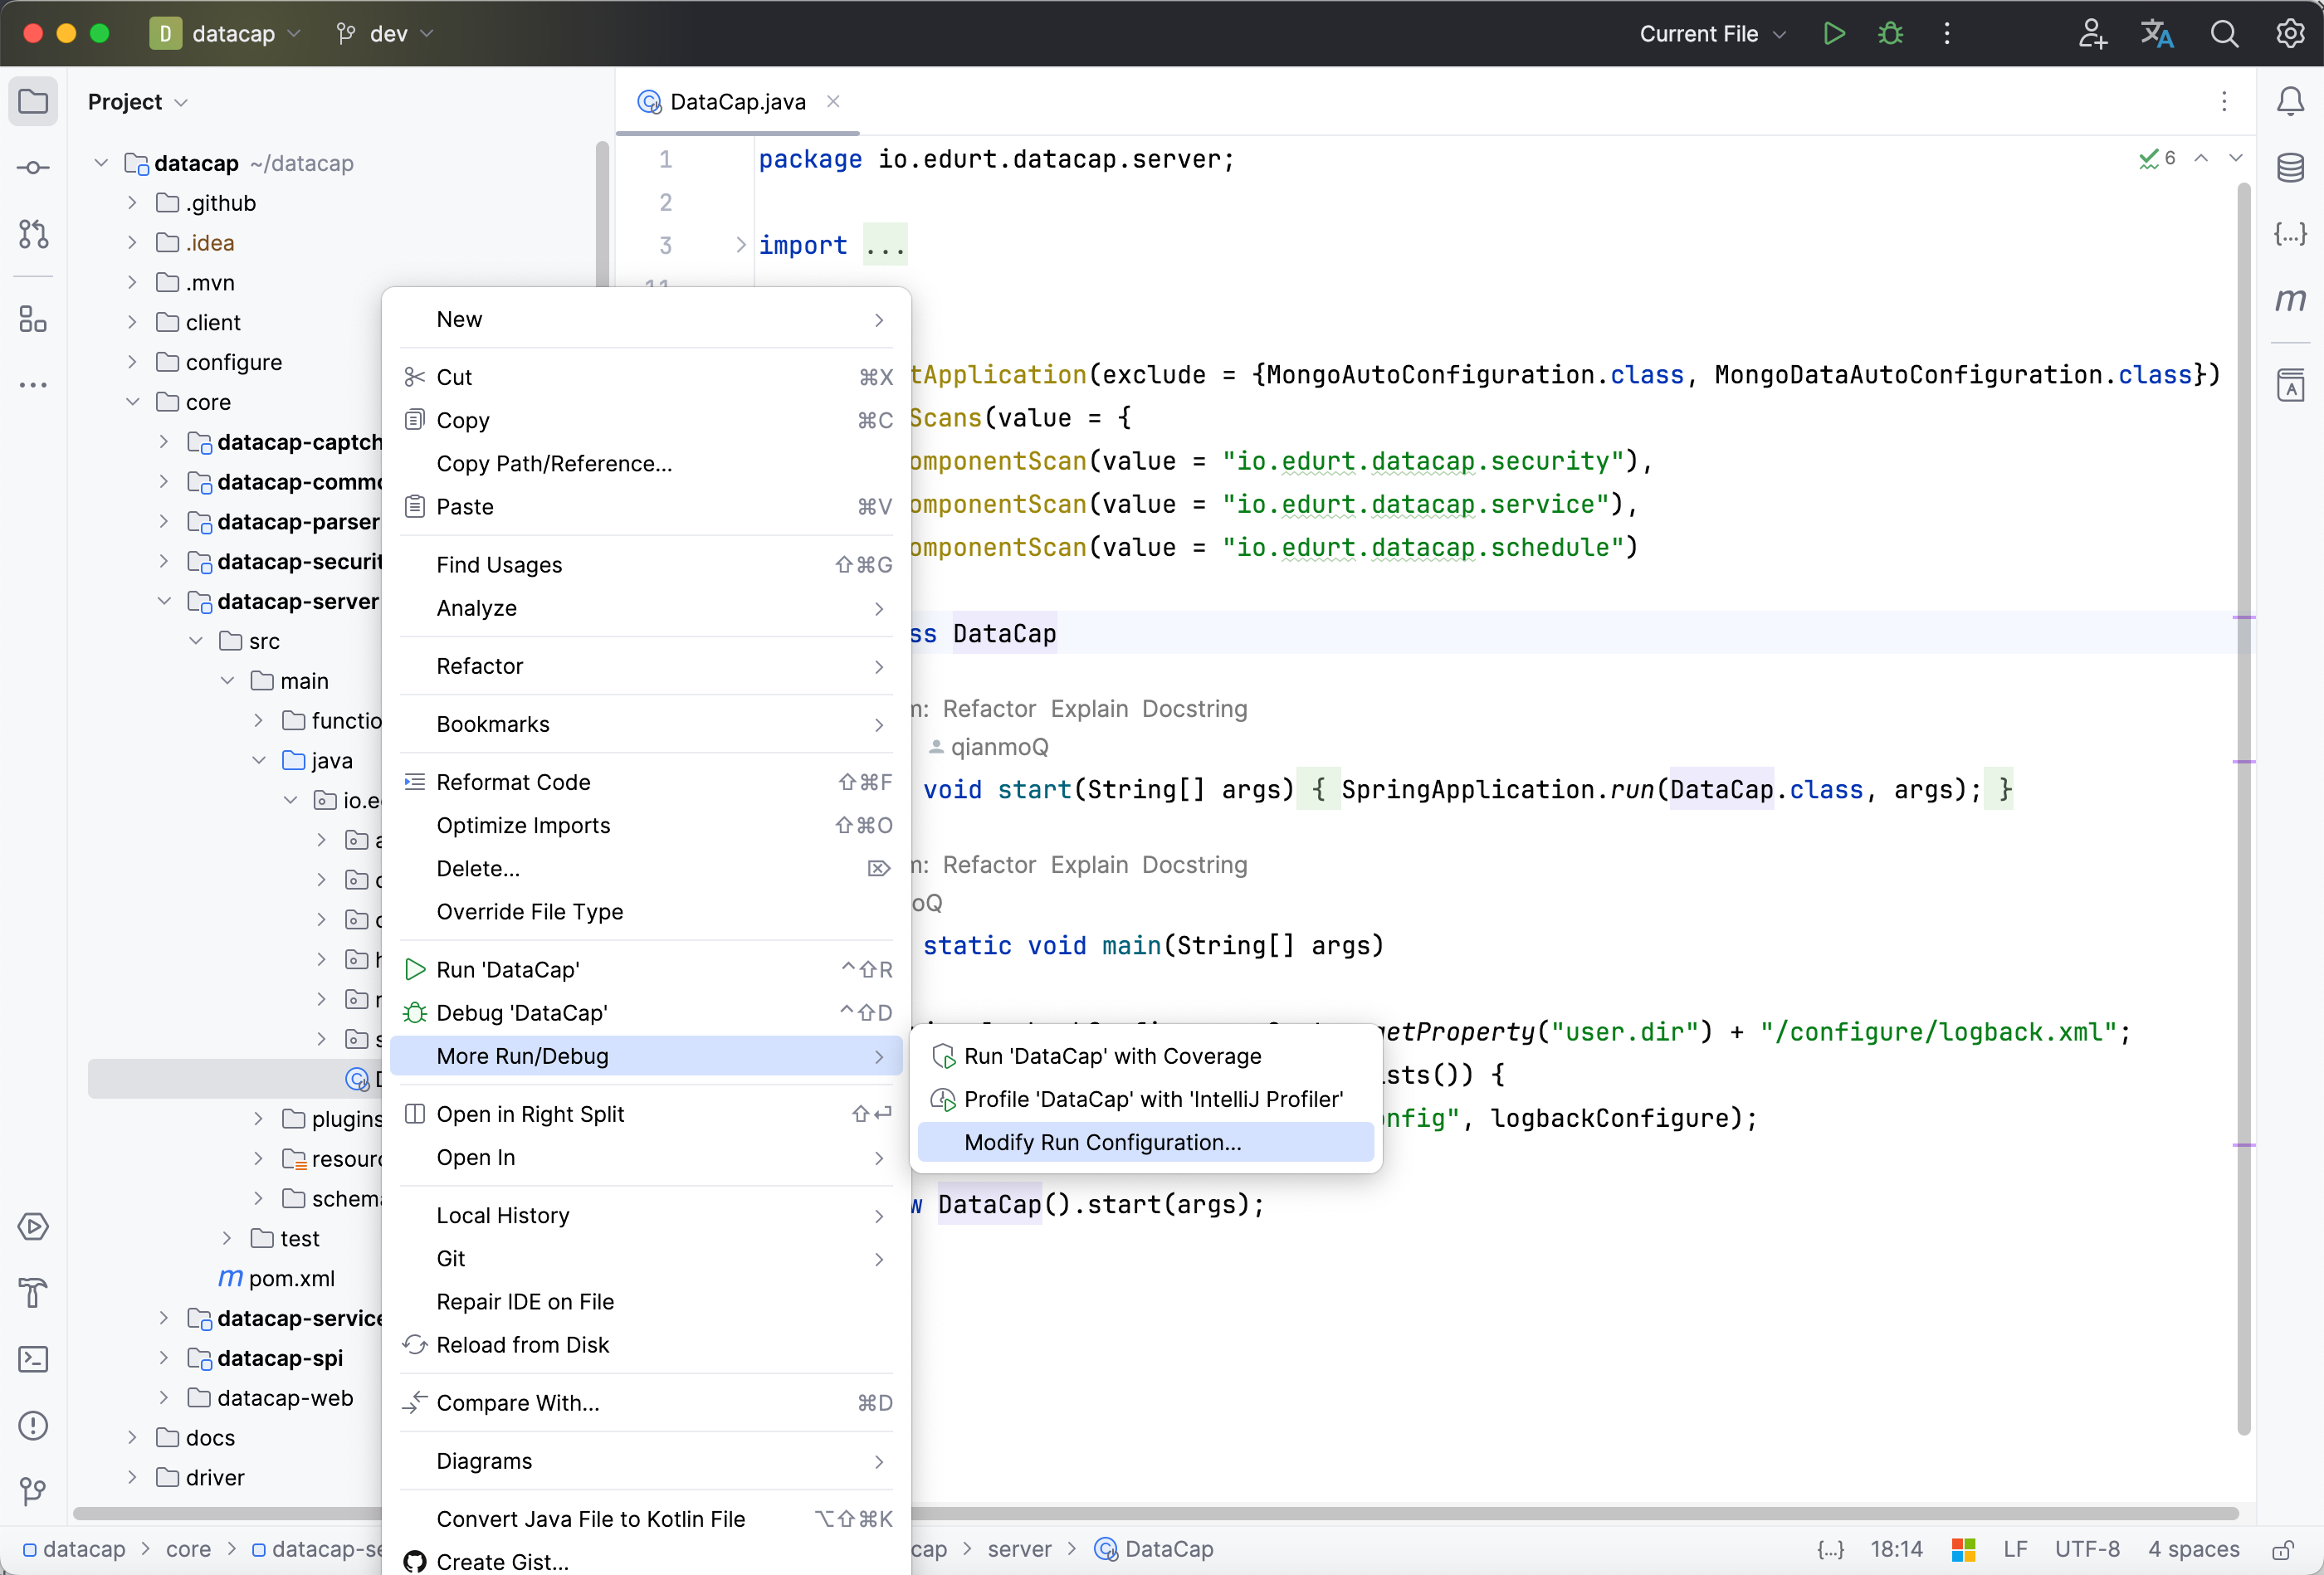Choose Reformat Code from context menu
This screenshot has width=2324, height=1575.
[x=646, y=782]
